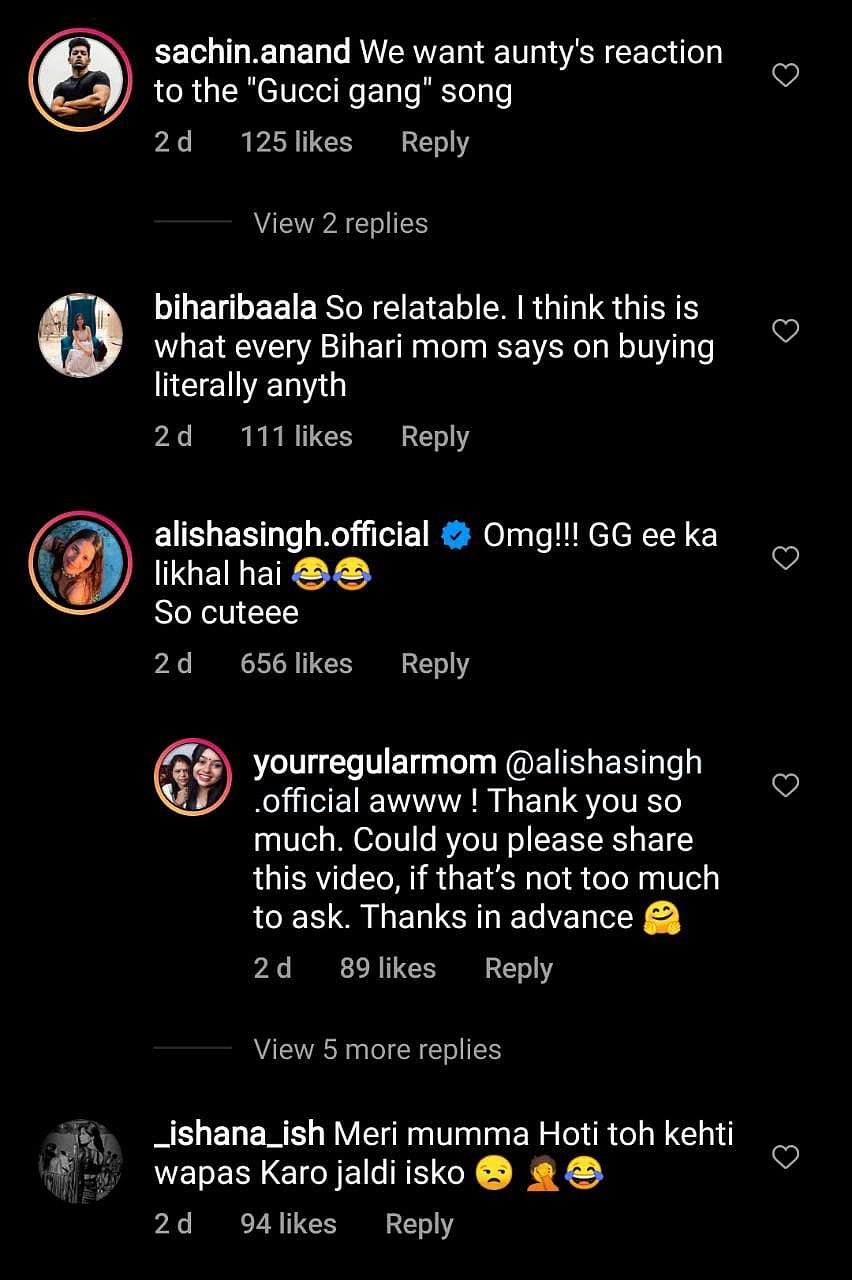
Task: Tap alishasingh.official's profile avatar
Action: [x=80, y=562]
